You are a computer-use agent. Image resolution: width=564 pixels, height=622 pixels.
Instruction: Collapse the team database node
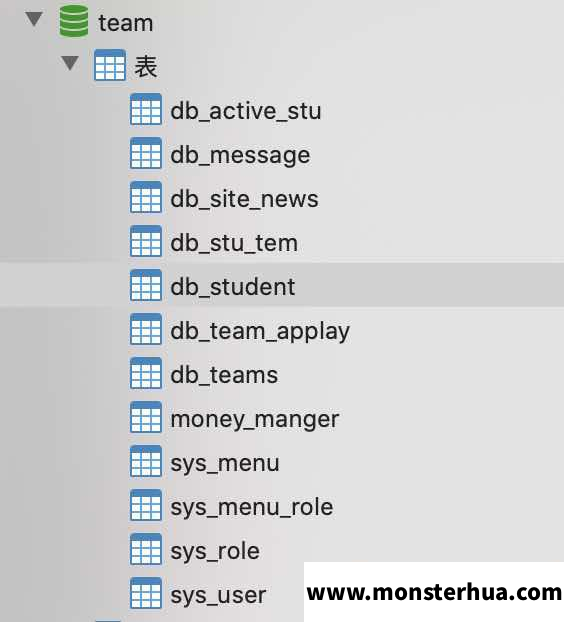pyautogui.click(x=34, y=19)
